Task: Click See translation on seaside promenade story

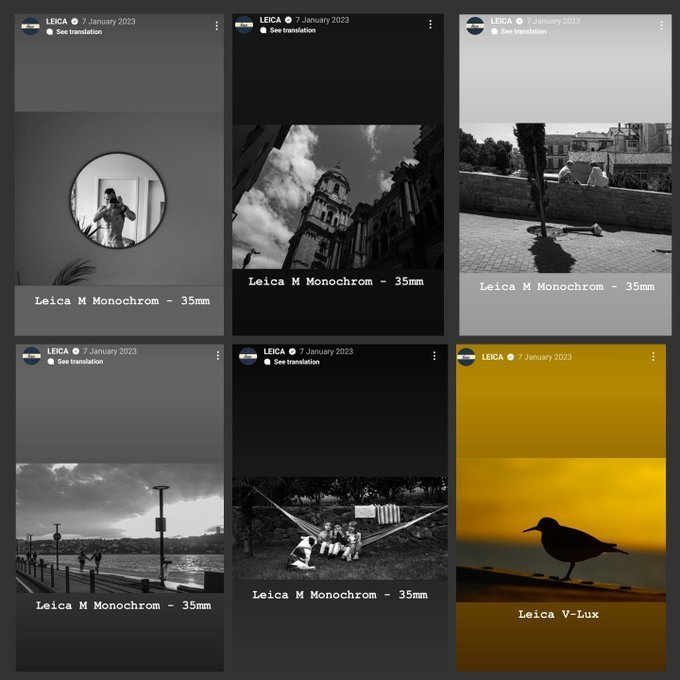Action: 80,362
